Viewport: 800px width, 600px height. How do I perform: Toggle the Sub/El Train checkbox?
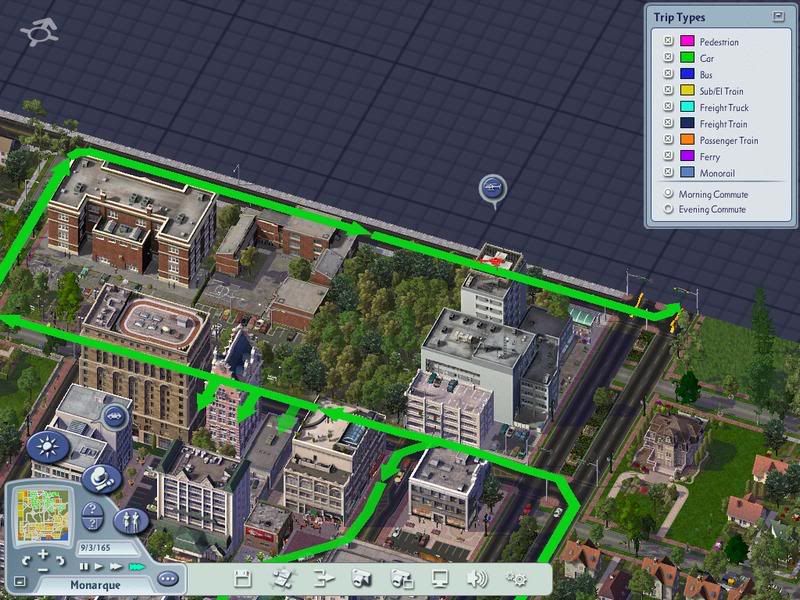tap(668, 90)
